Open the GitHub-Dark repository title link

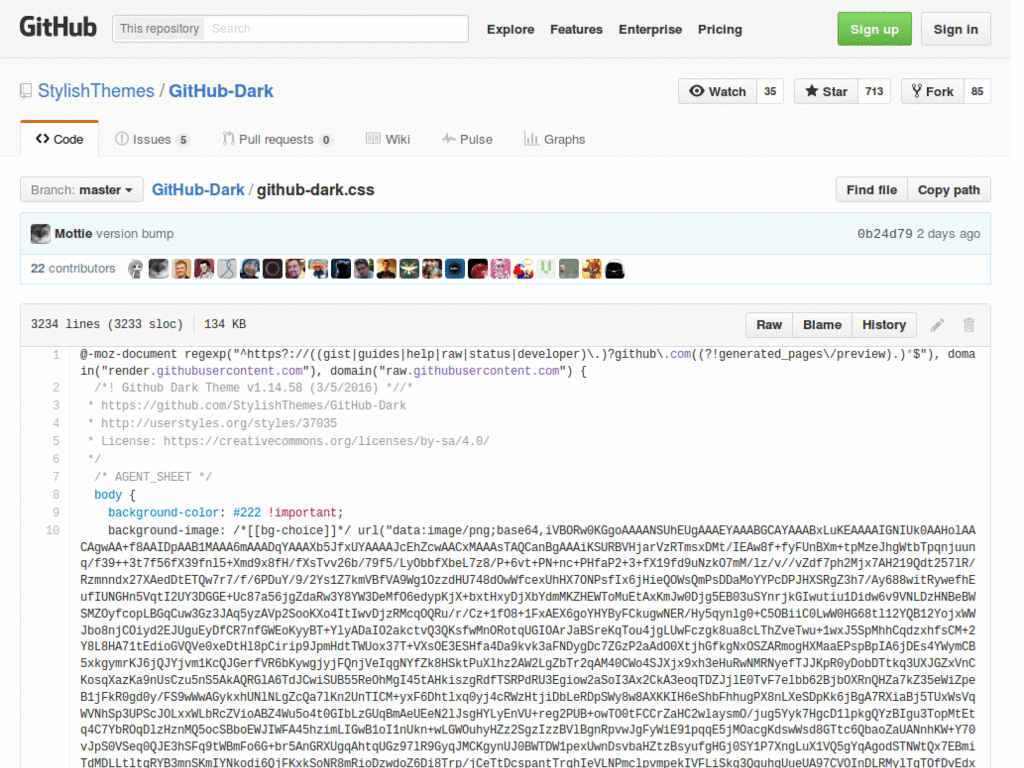click(x=221, y=91)
